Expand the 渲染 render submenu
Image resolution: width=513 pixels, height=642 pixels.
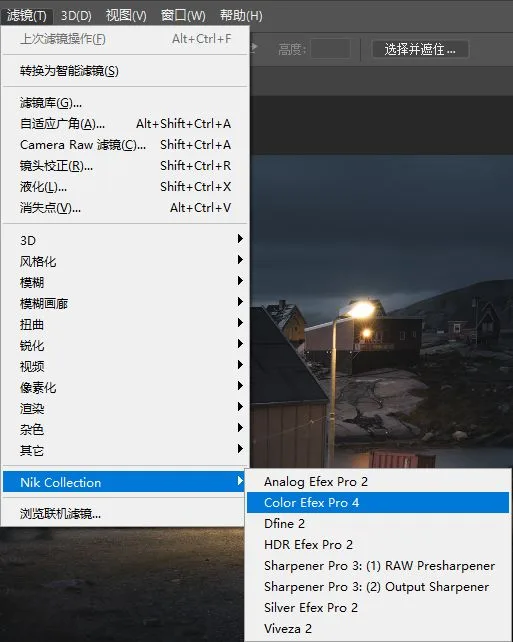[x=125, y=408]
